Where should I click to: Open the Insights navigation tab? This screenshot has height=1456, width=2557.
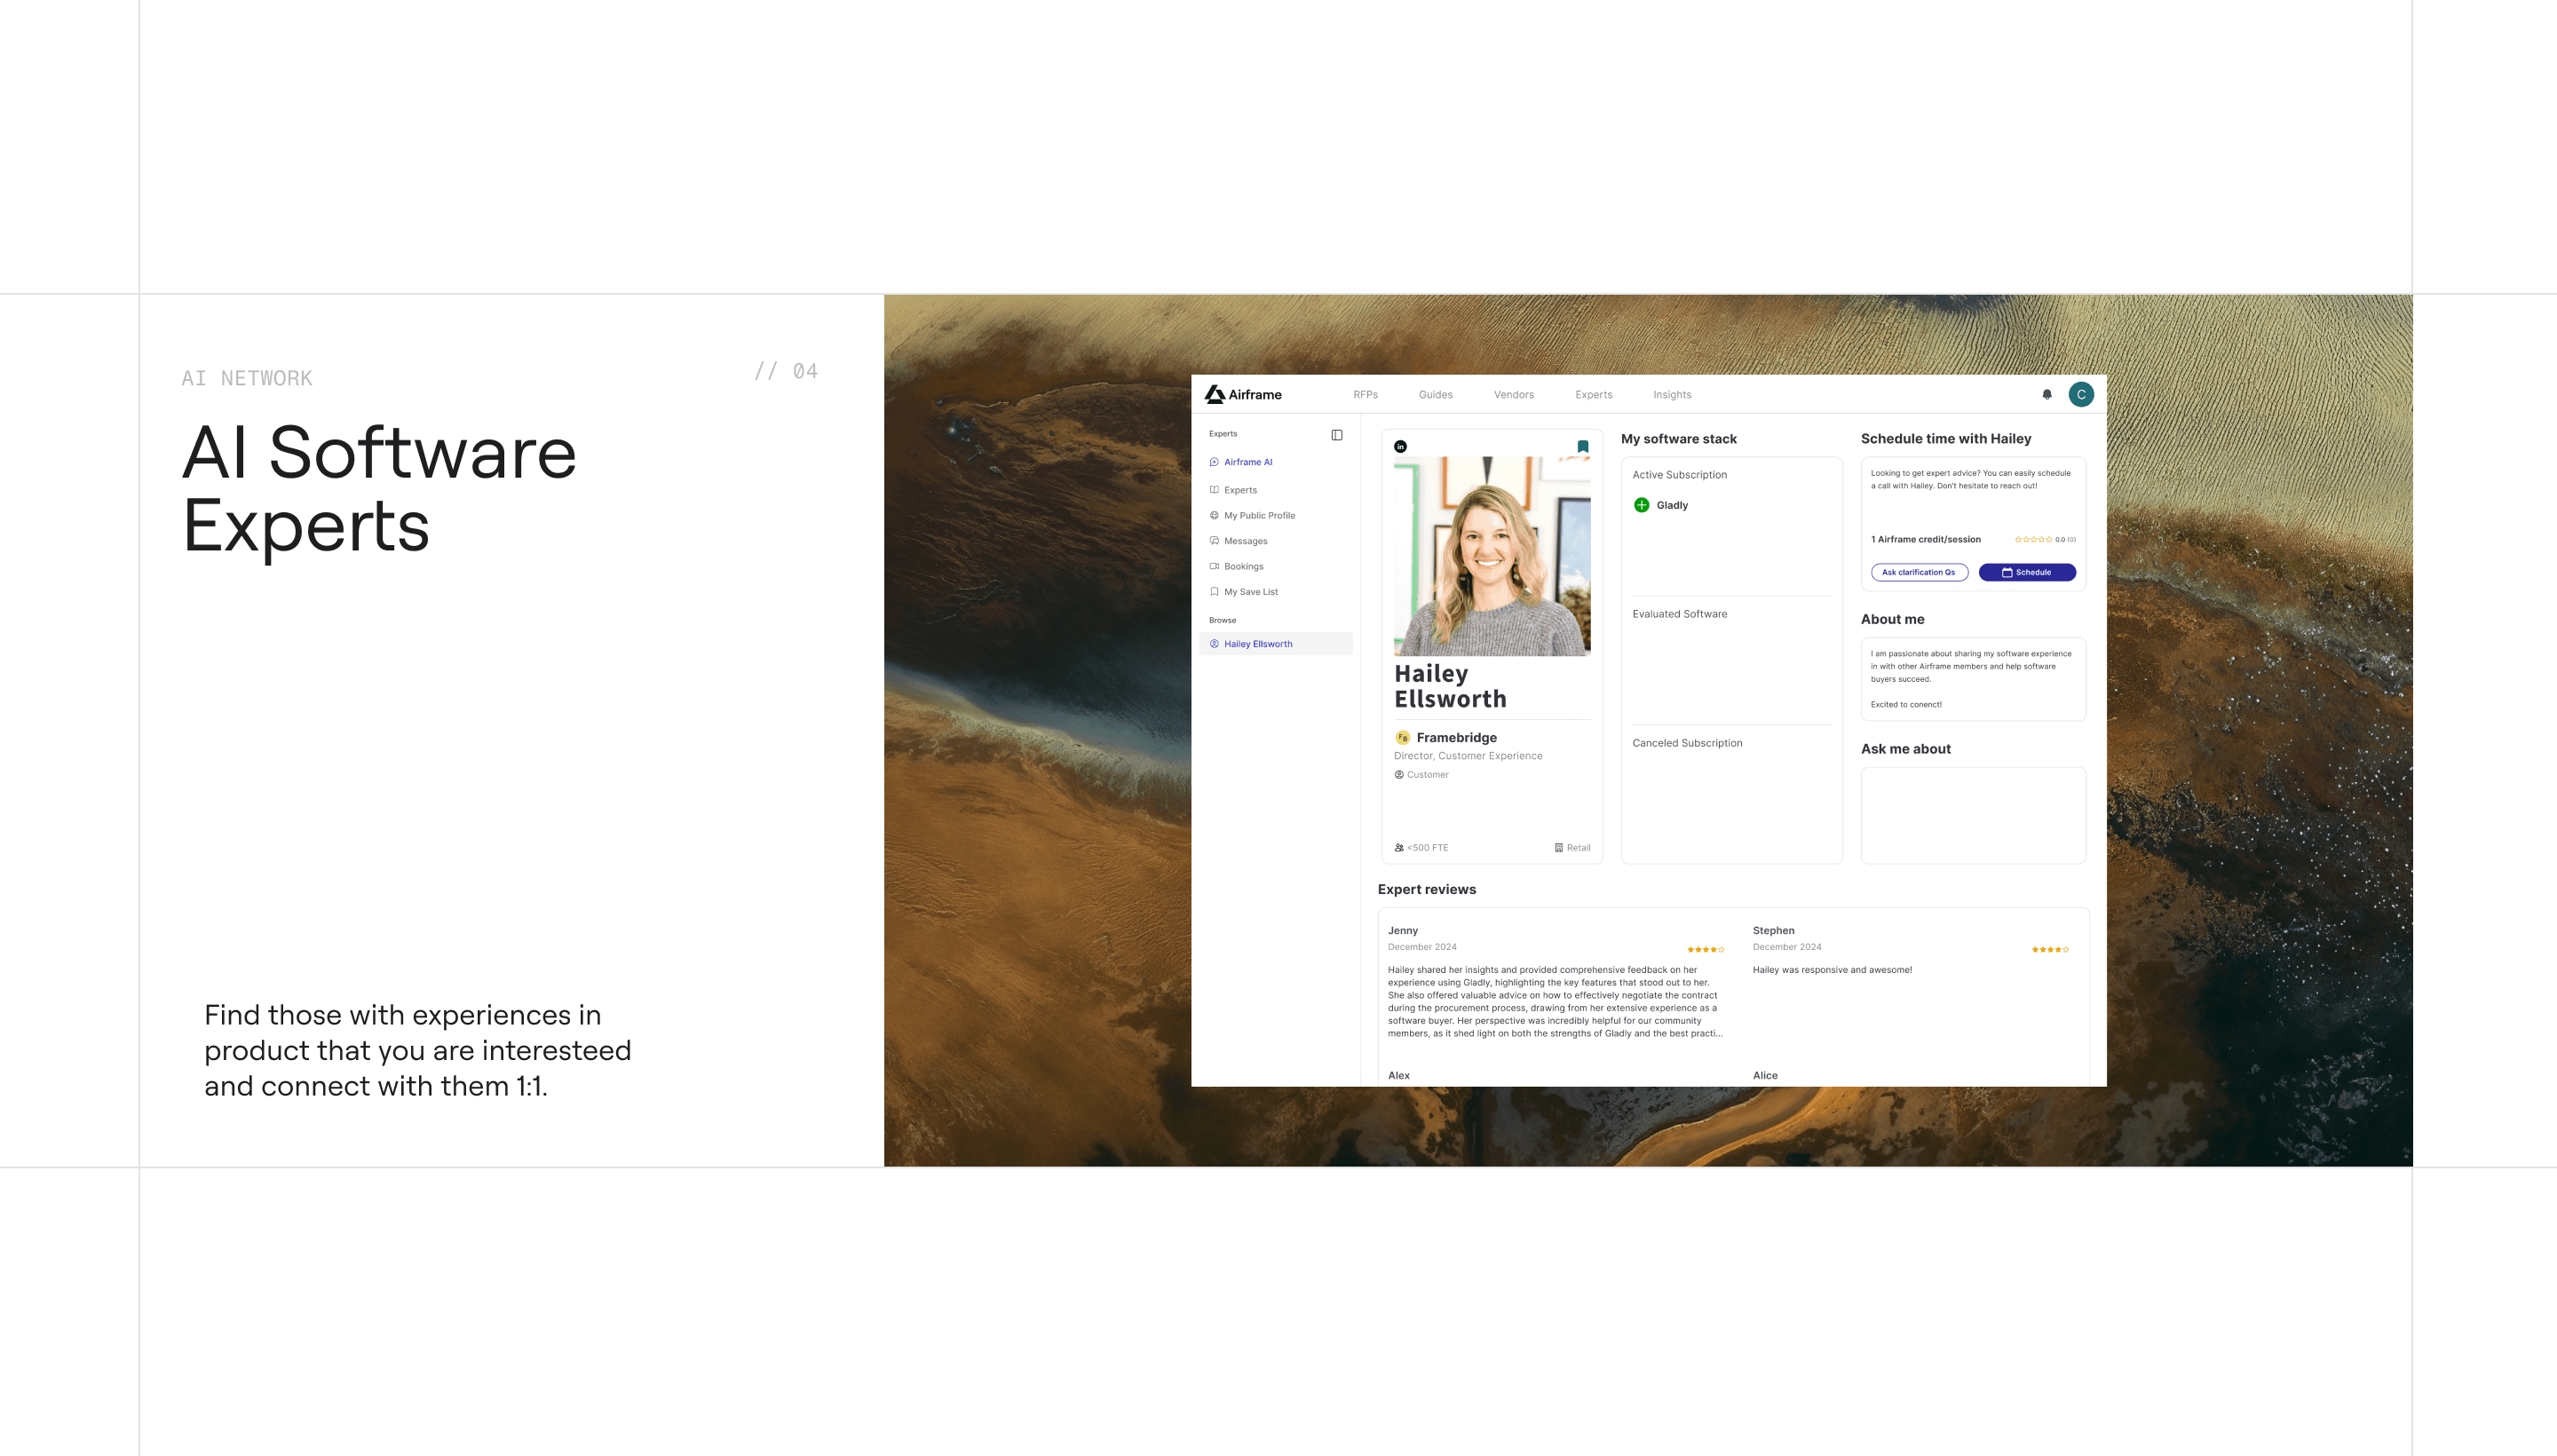tap(1672, 394)
